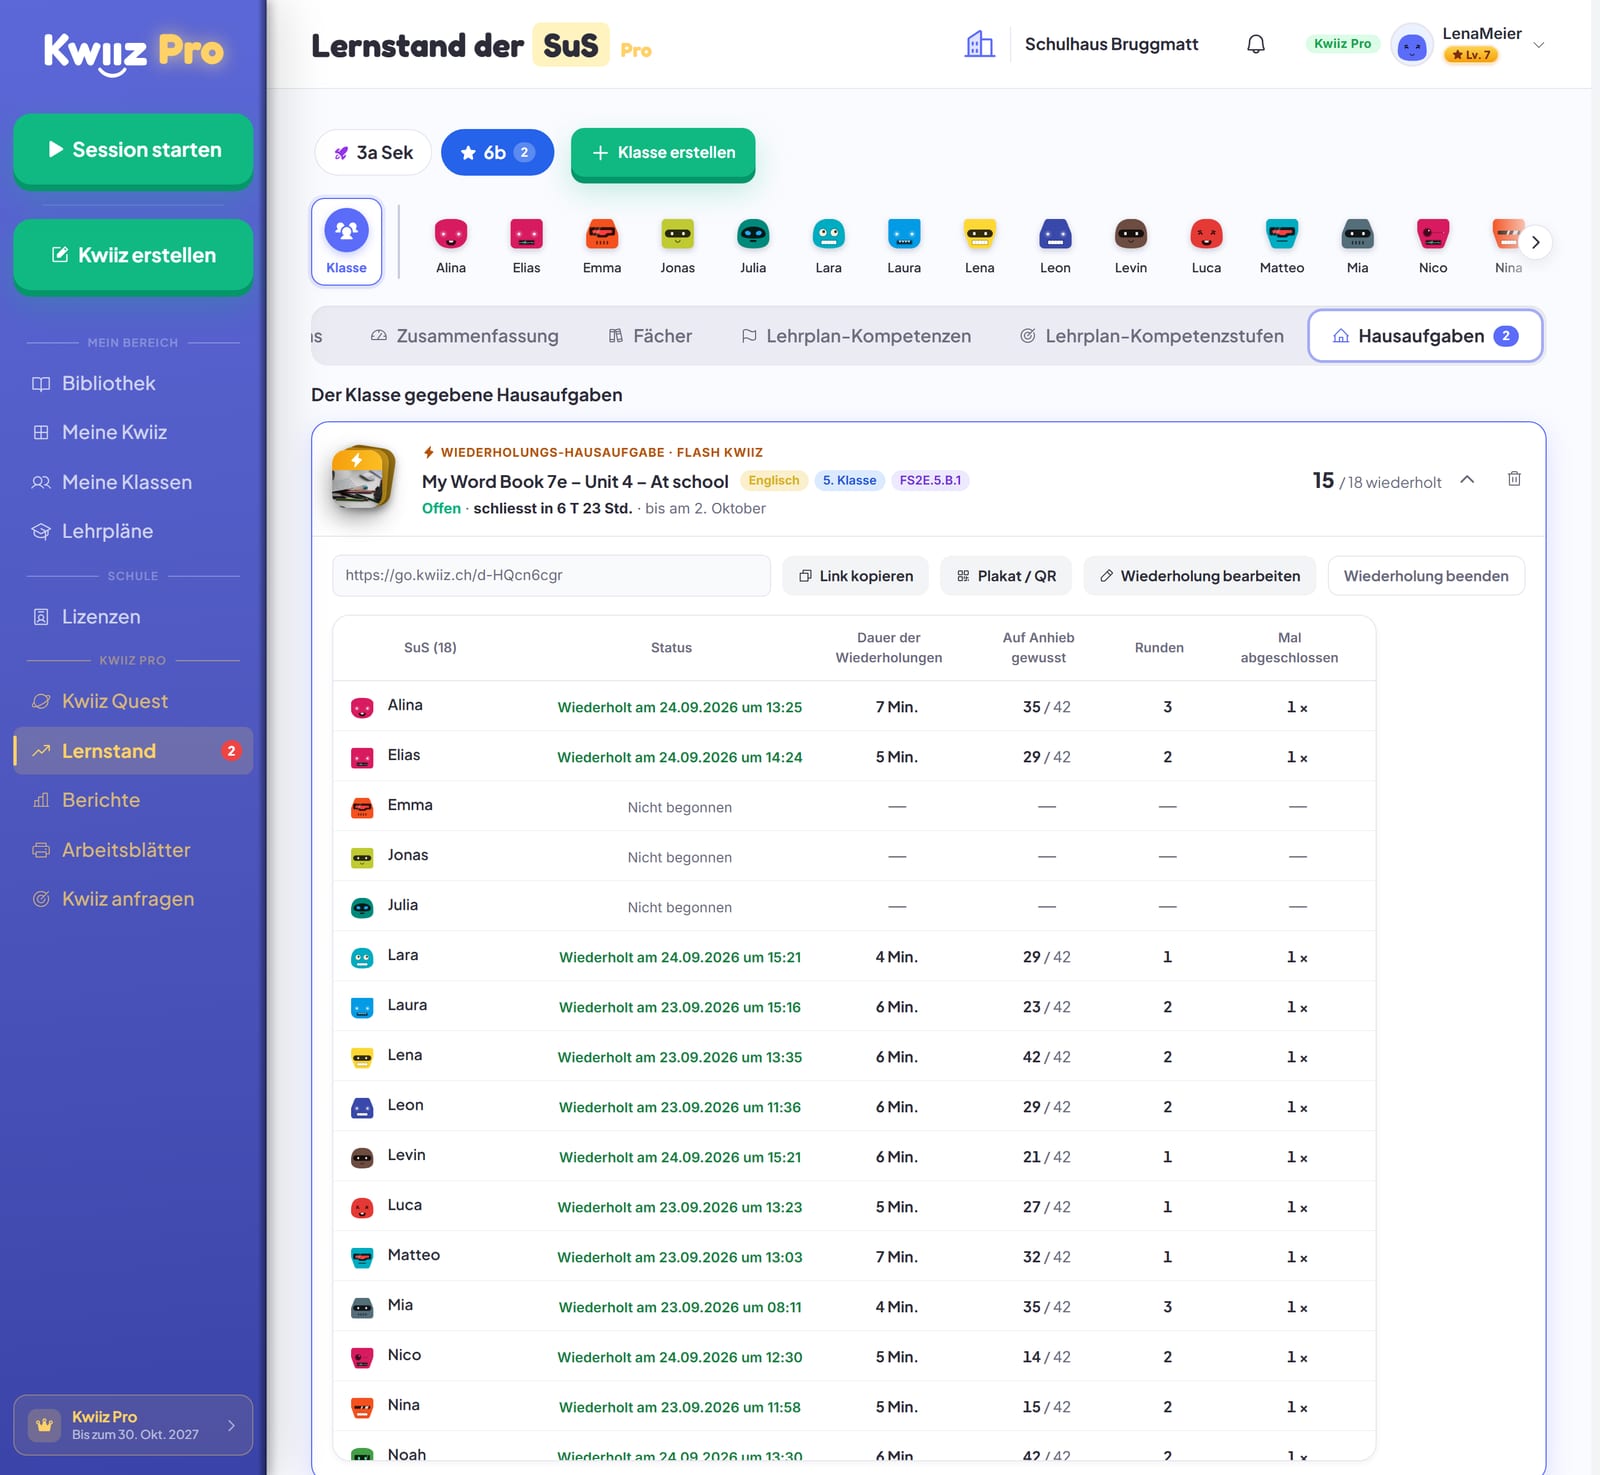Collapse the homework details chevron
This screenshot has width=1600, height=1475.
[x=1467, y=479]
